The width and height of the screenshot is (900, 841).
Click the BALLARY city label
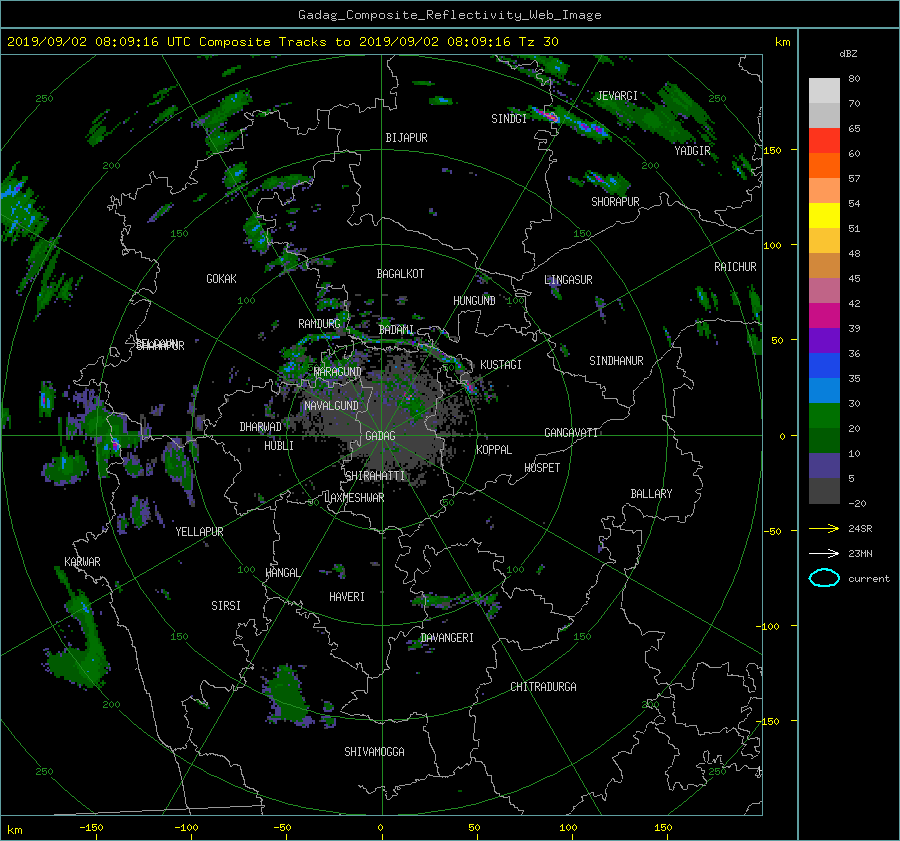651,494
